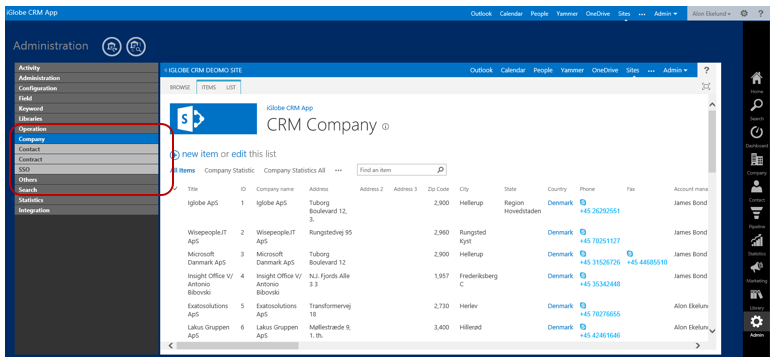This screenshot has height=360, width=773.
Task: Open the Marketing megaphone icon
Action: pos(756,268)
